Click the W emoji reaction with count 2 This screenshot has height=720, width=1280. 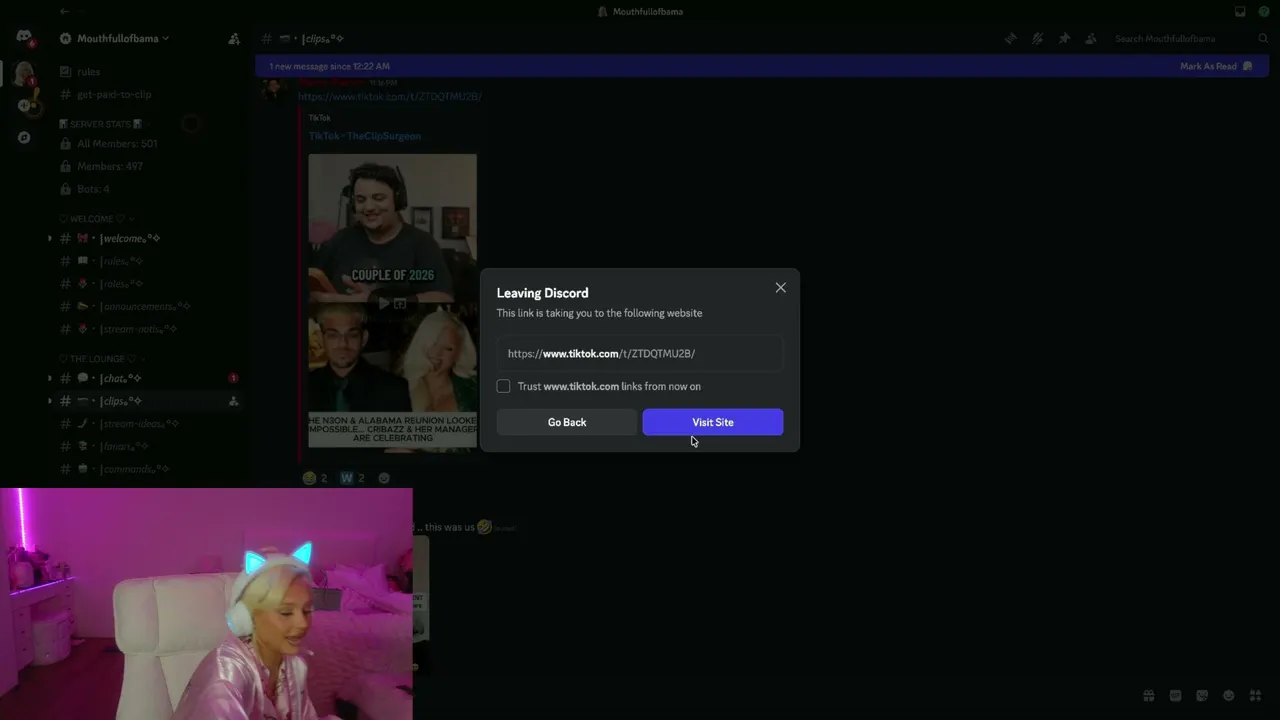(352, 478)
